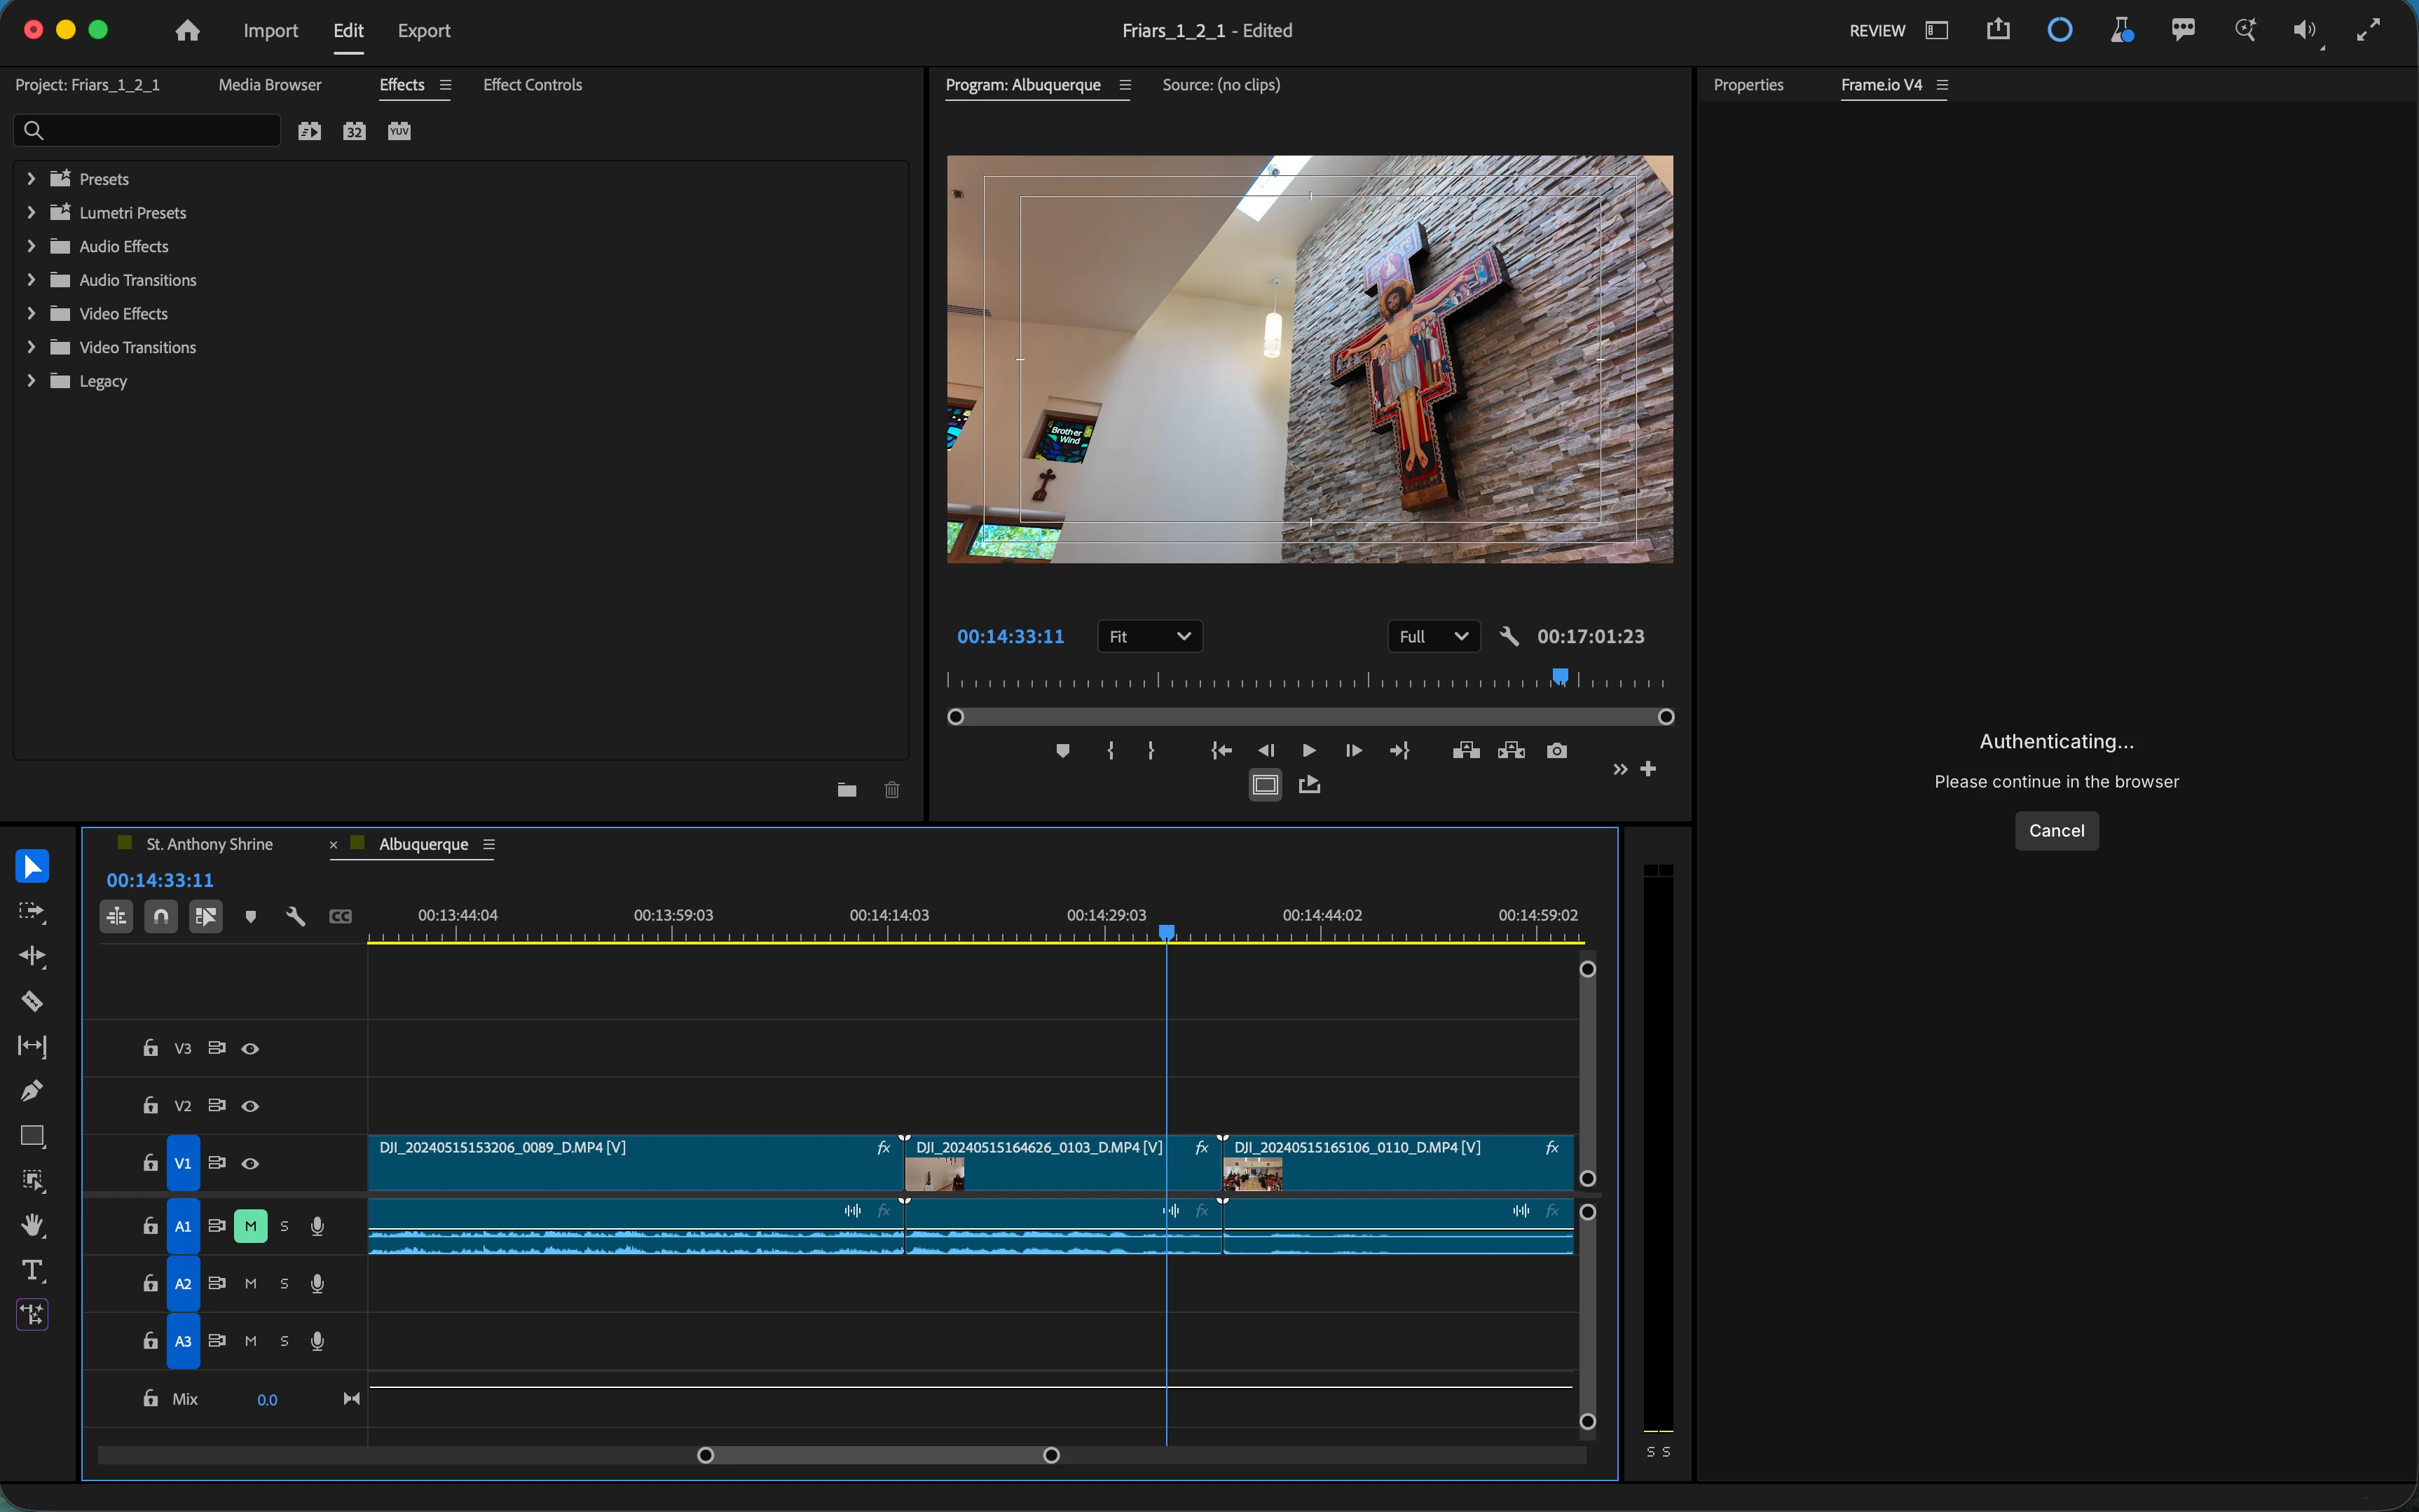Expand the Video Effects folder

[31, 313]
